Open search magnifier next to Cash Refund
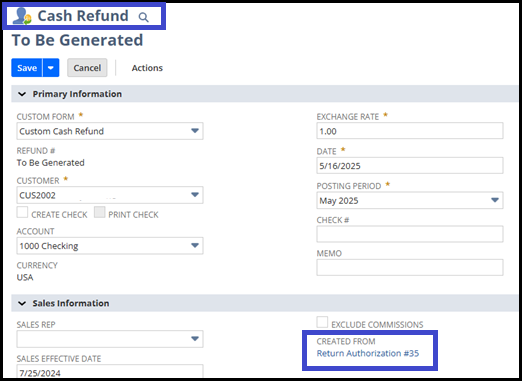The image size is (522, 381). [143, 17]
